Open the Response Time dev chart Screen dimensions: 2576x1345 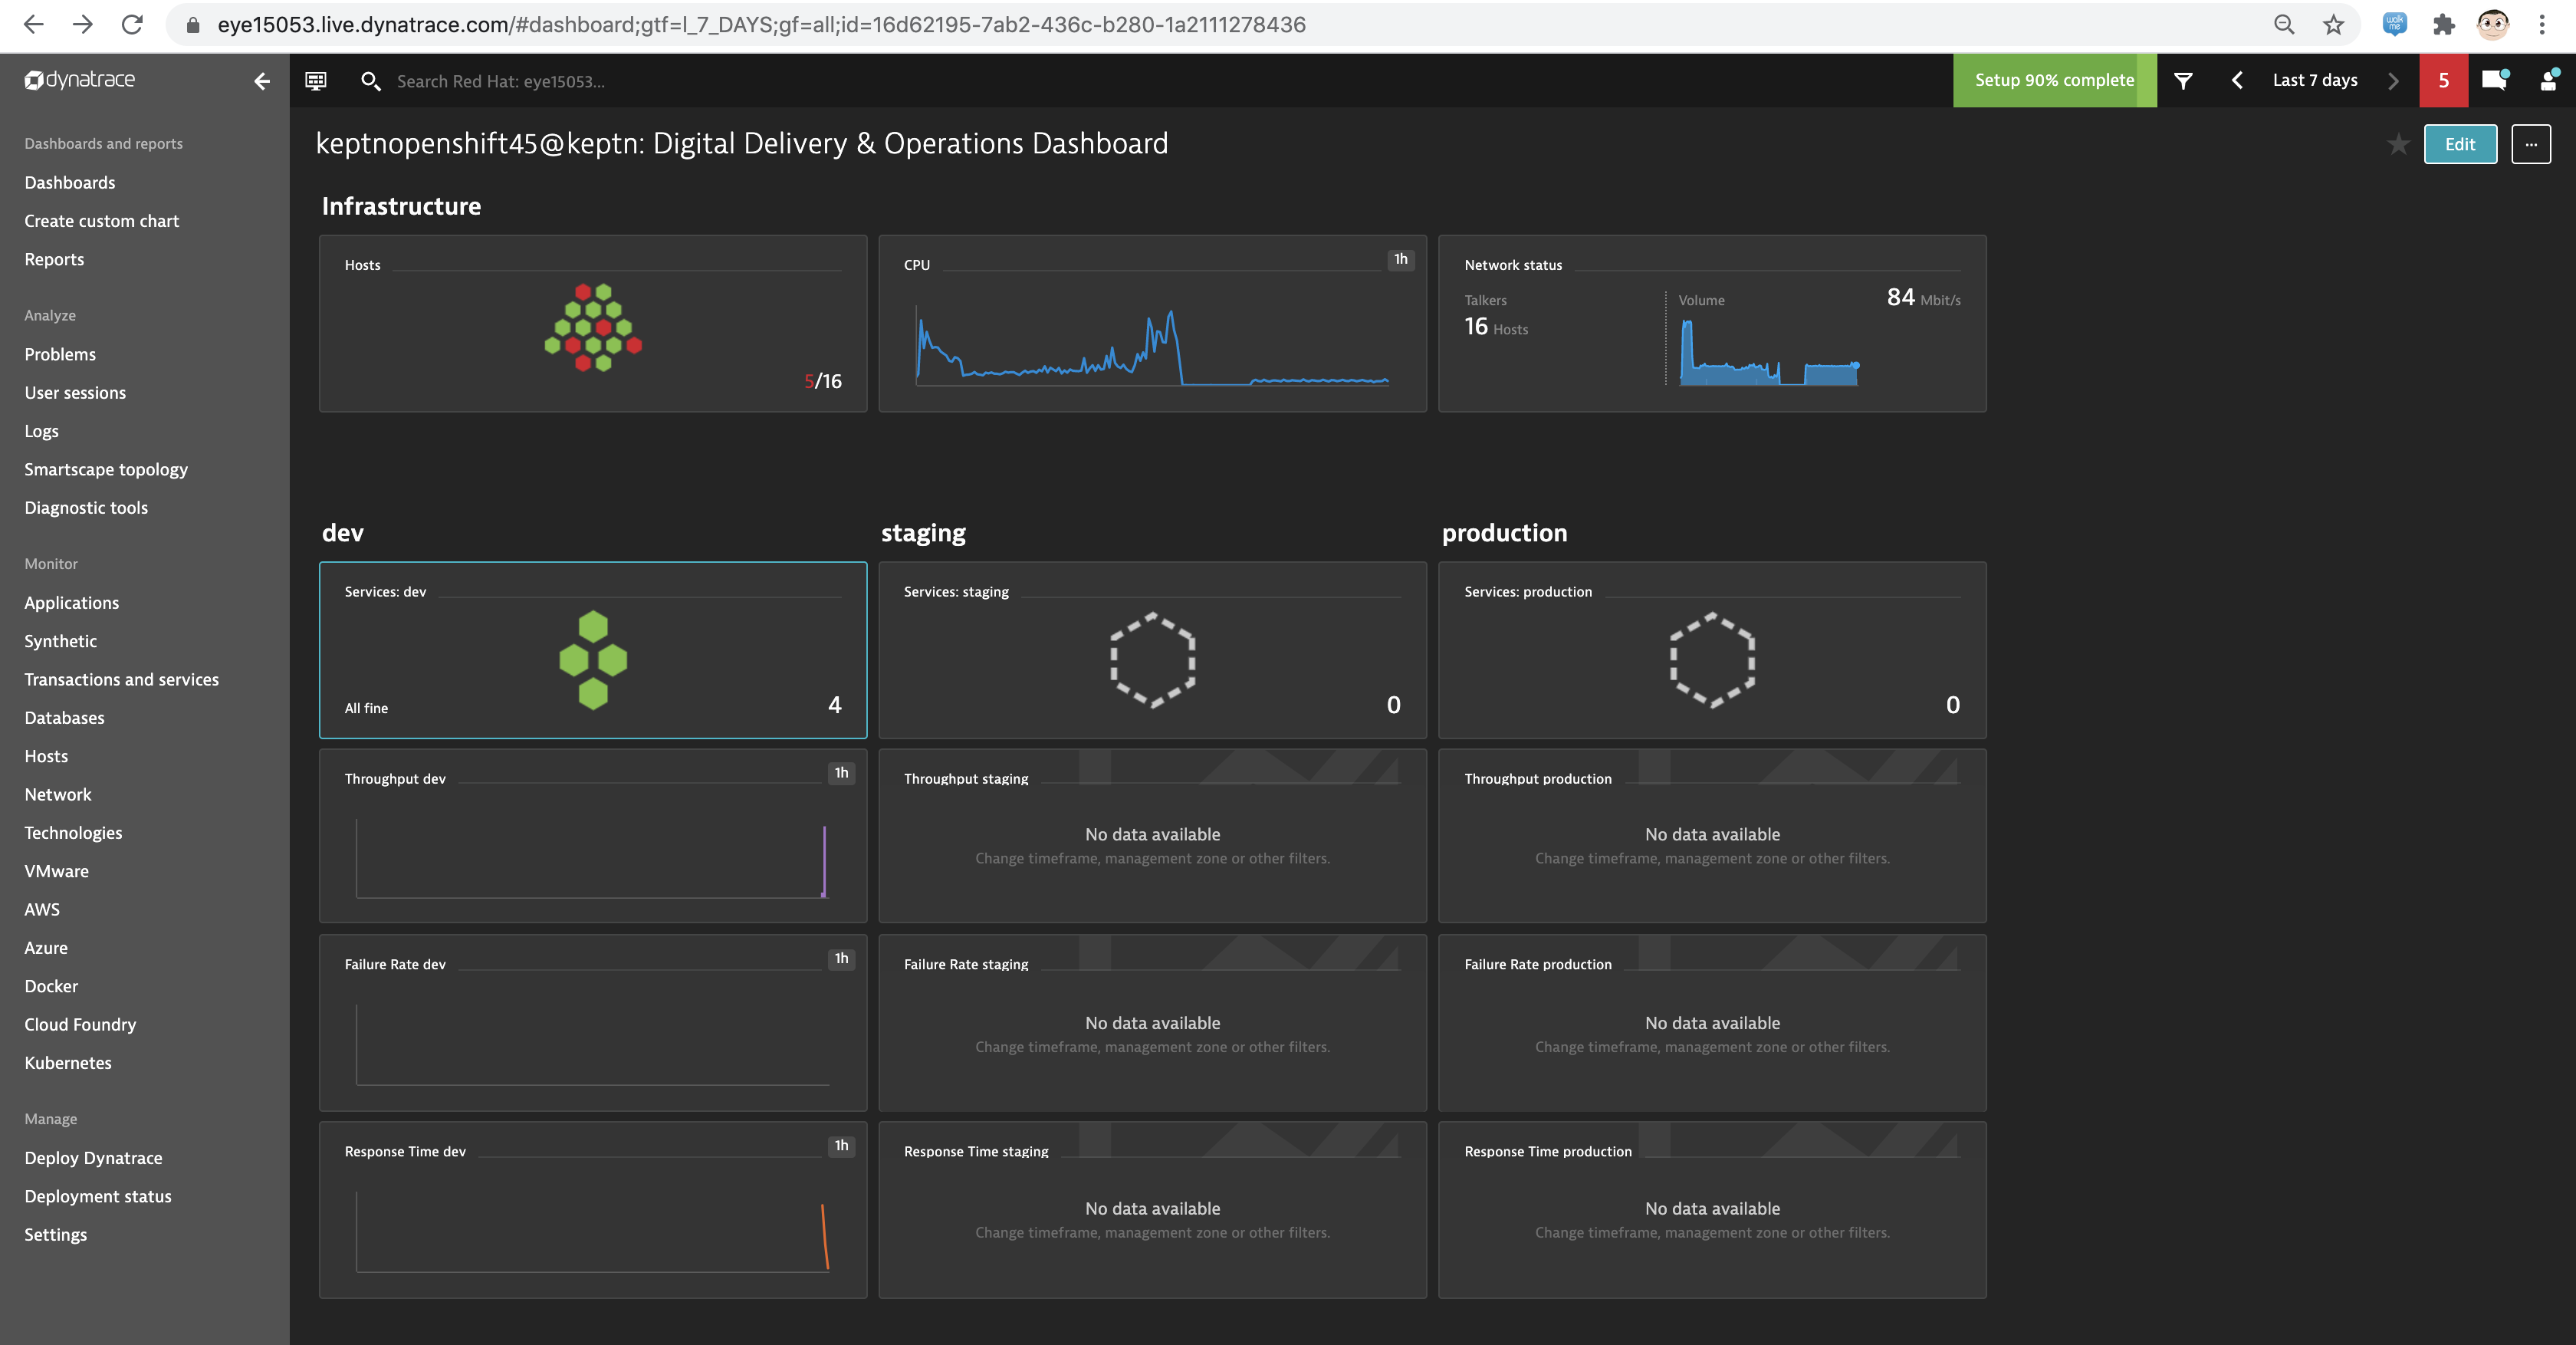pos(593,1210)
